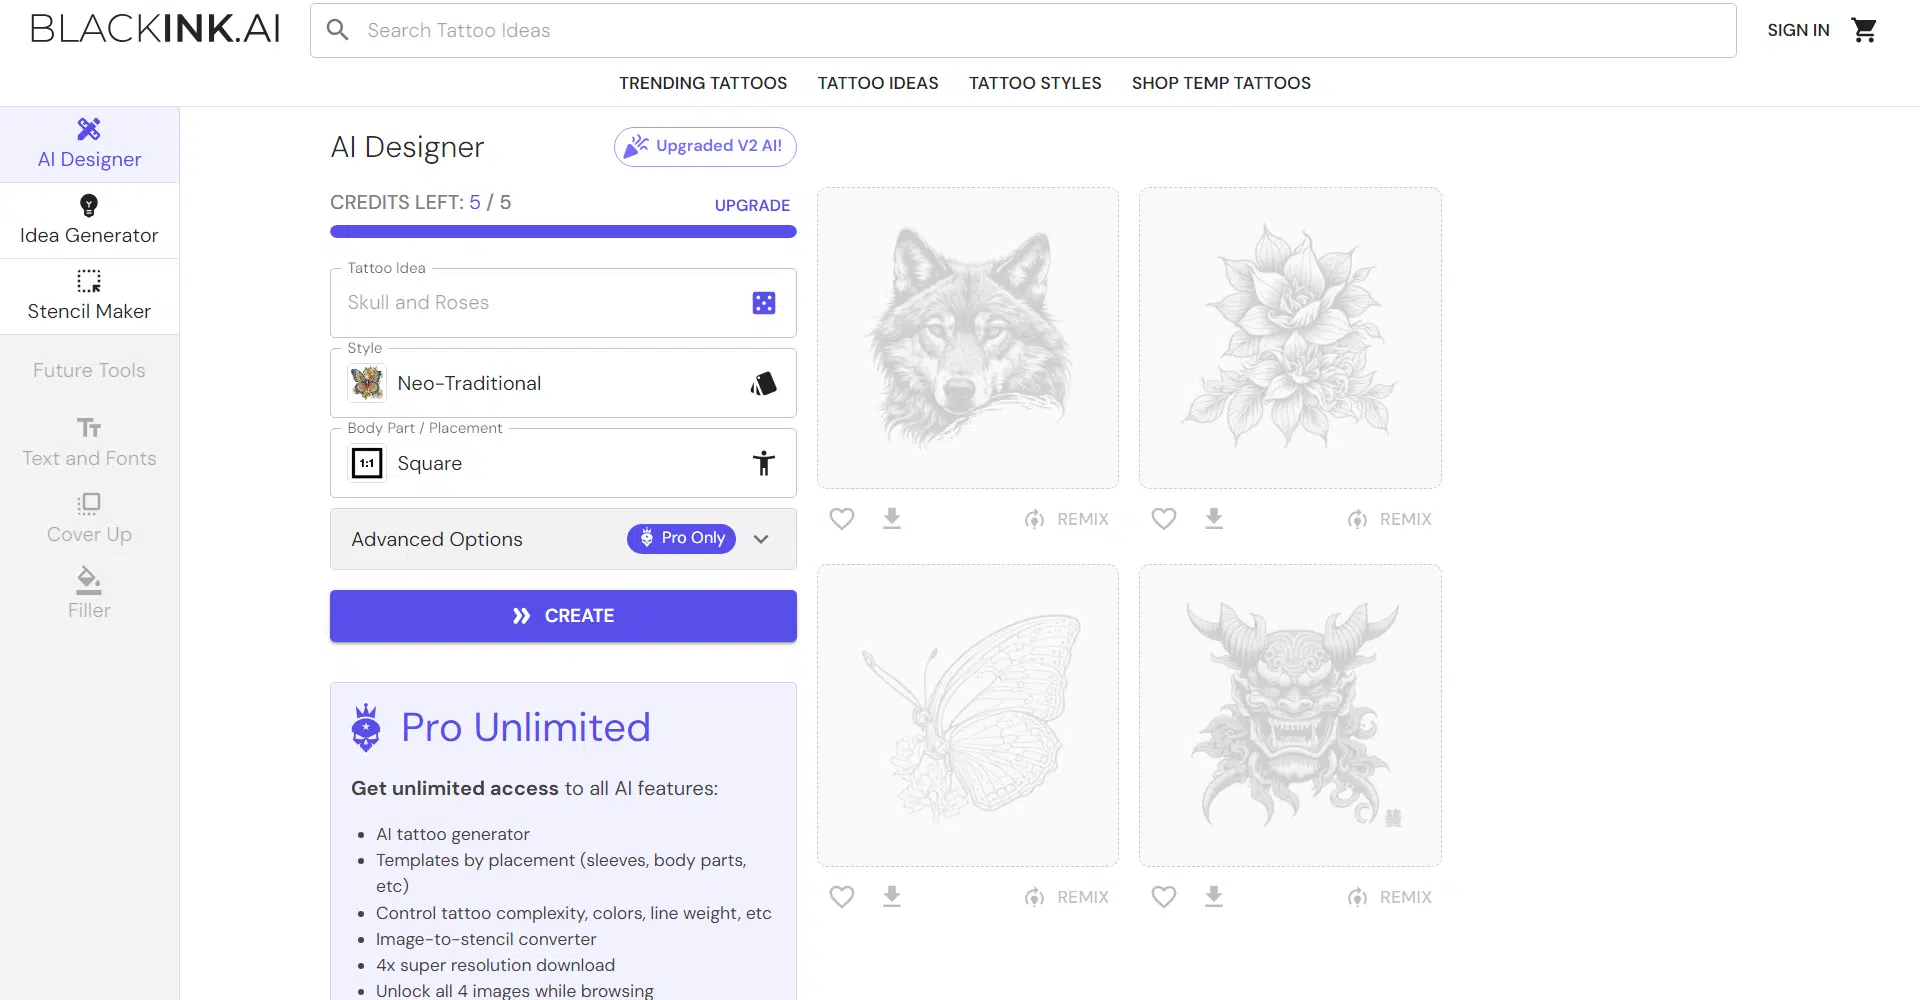Click the Upgrade link beside credits
The image size is (1920, 1000).
point(752,205)
